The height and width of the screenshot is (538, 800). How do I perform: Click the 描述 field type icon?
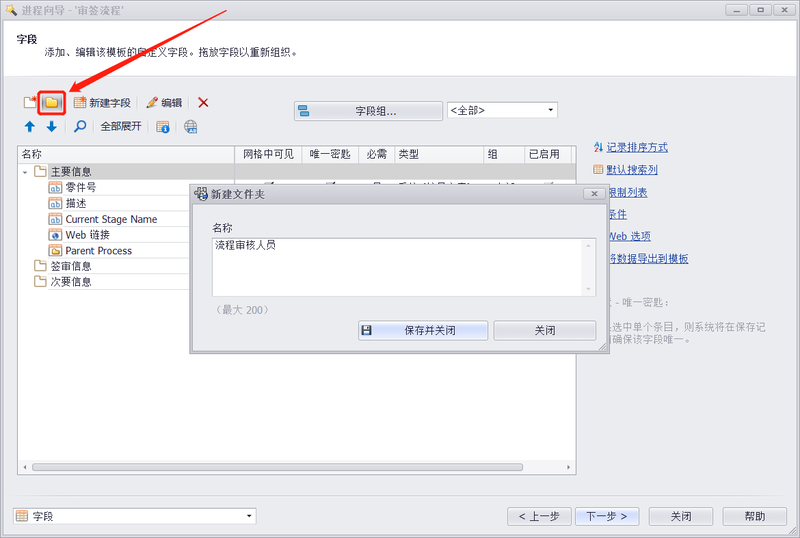(x=55, y=203)
